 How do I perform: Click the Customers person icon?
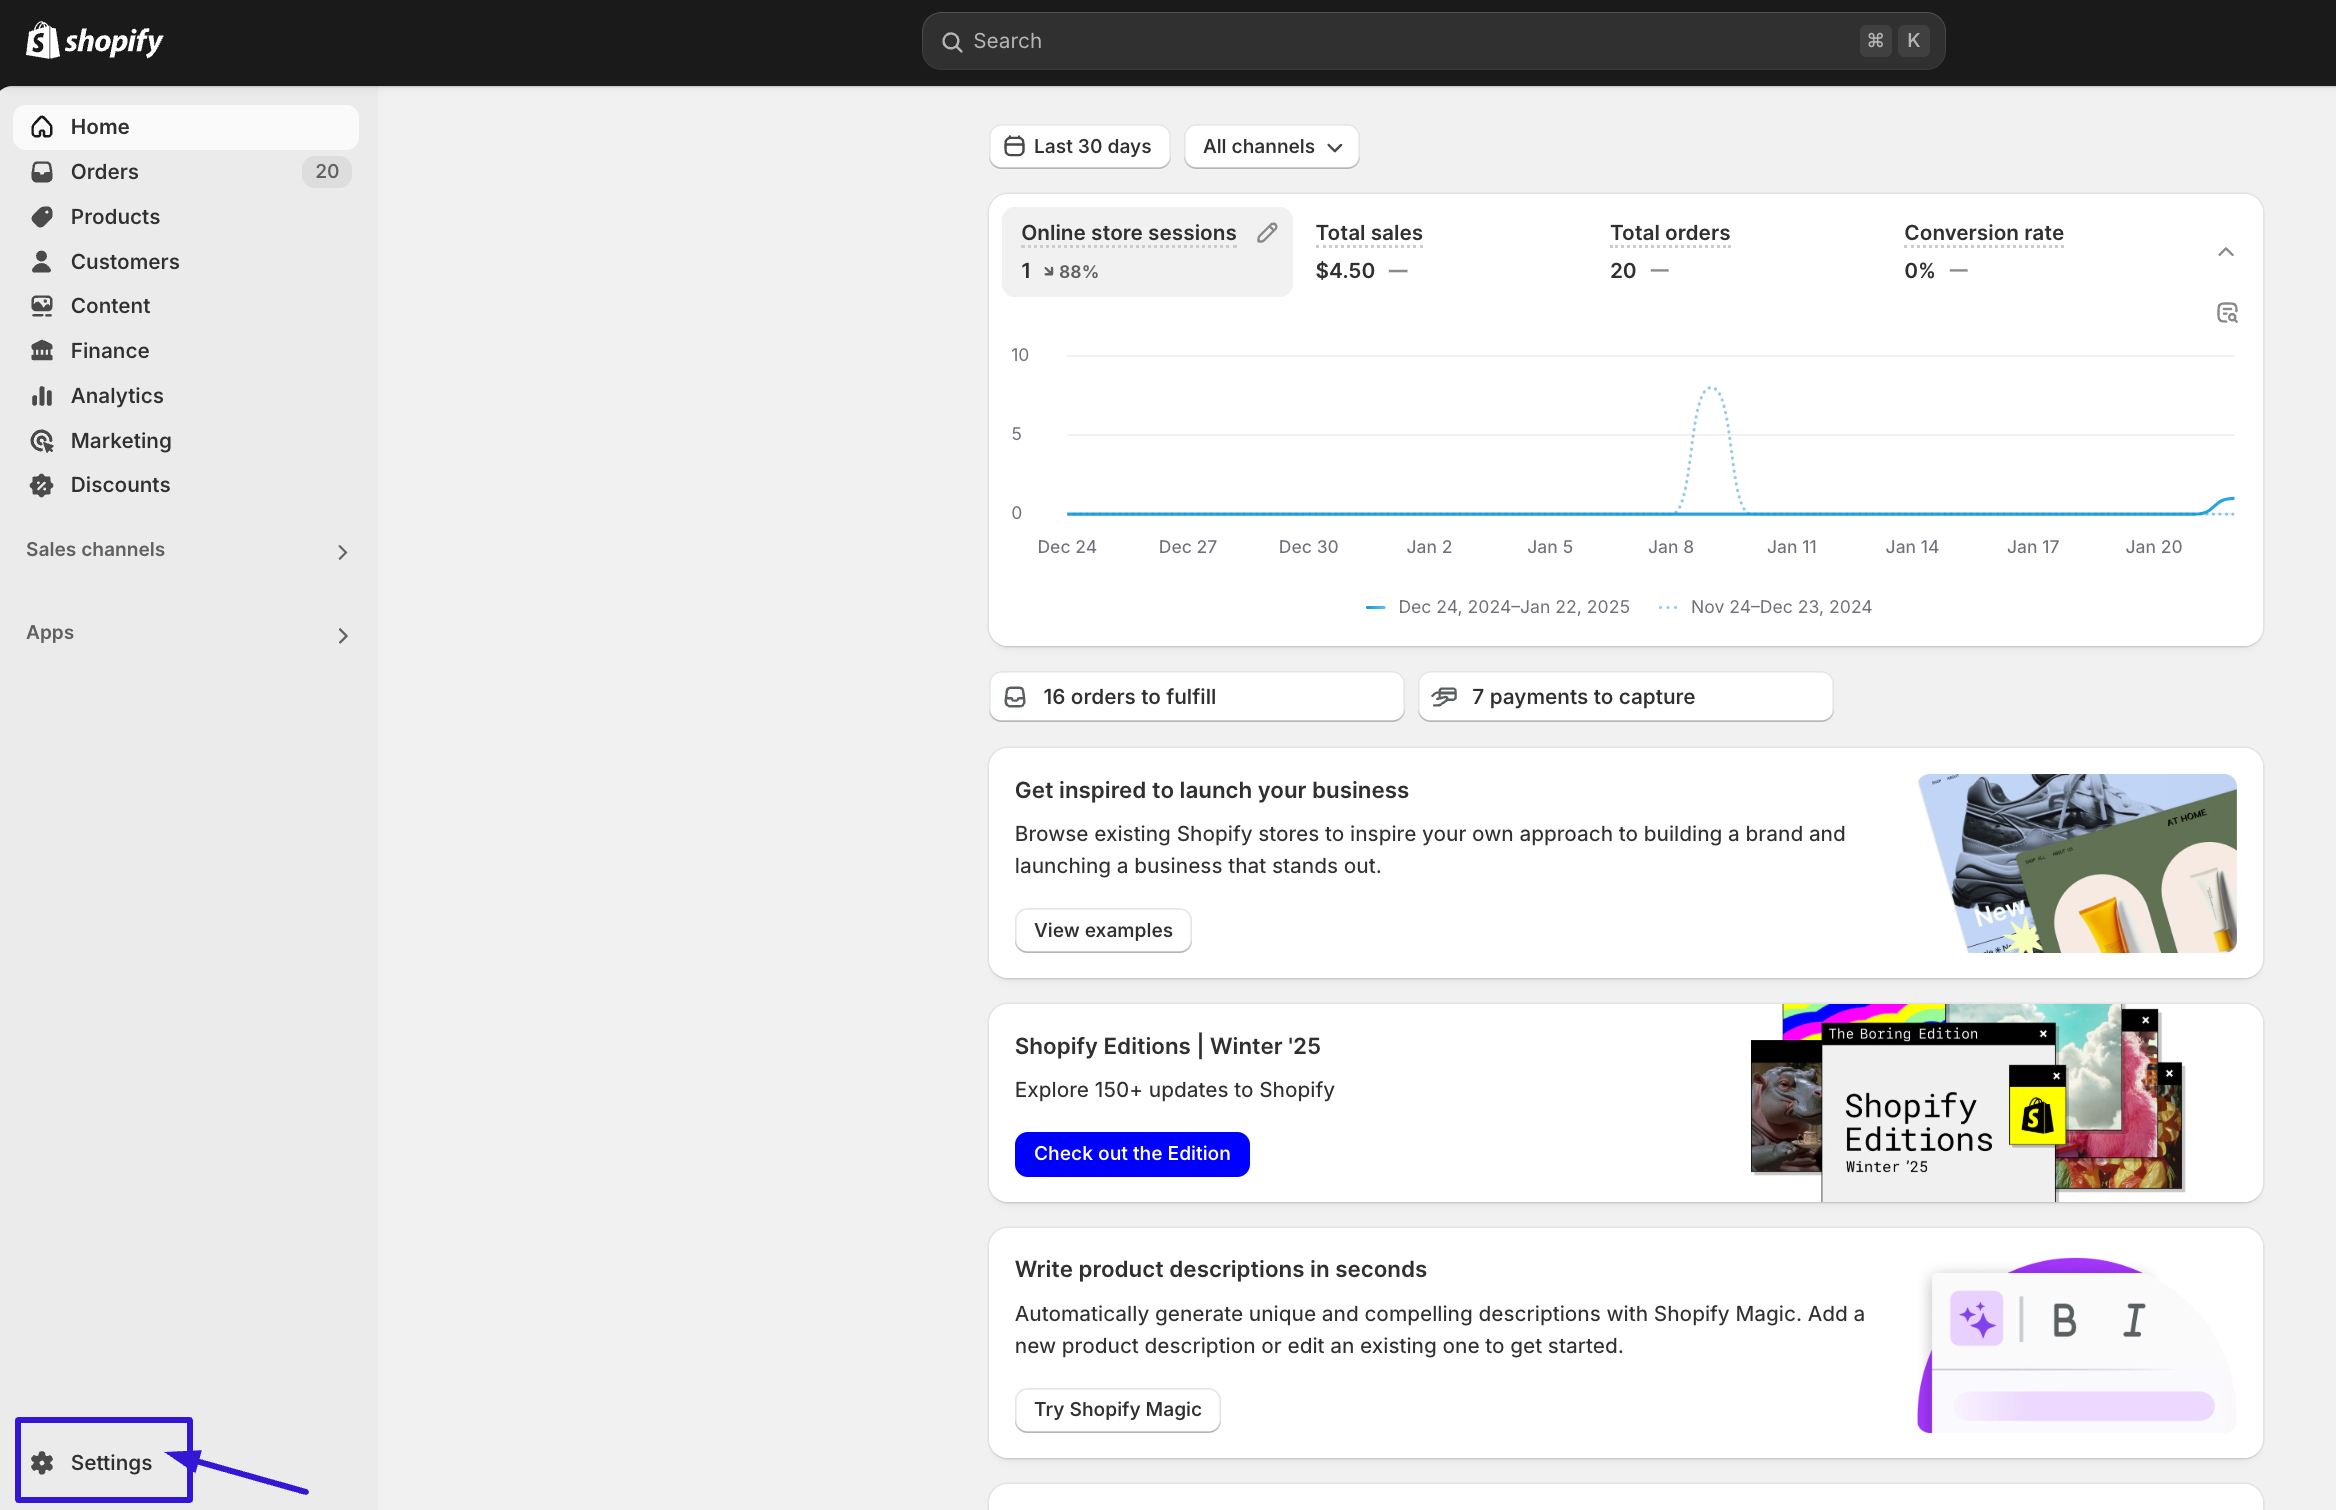[x=42, y=262]
